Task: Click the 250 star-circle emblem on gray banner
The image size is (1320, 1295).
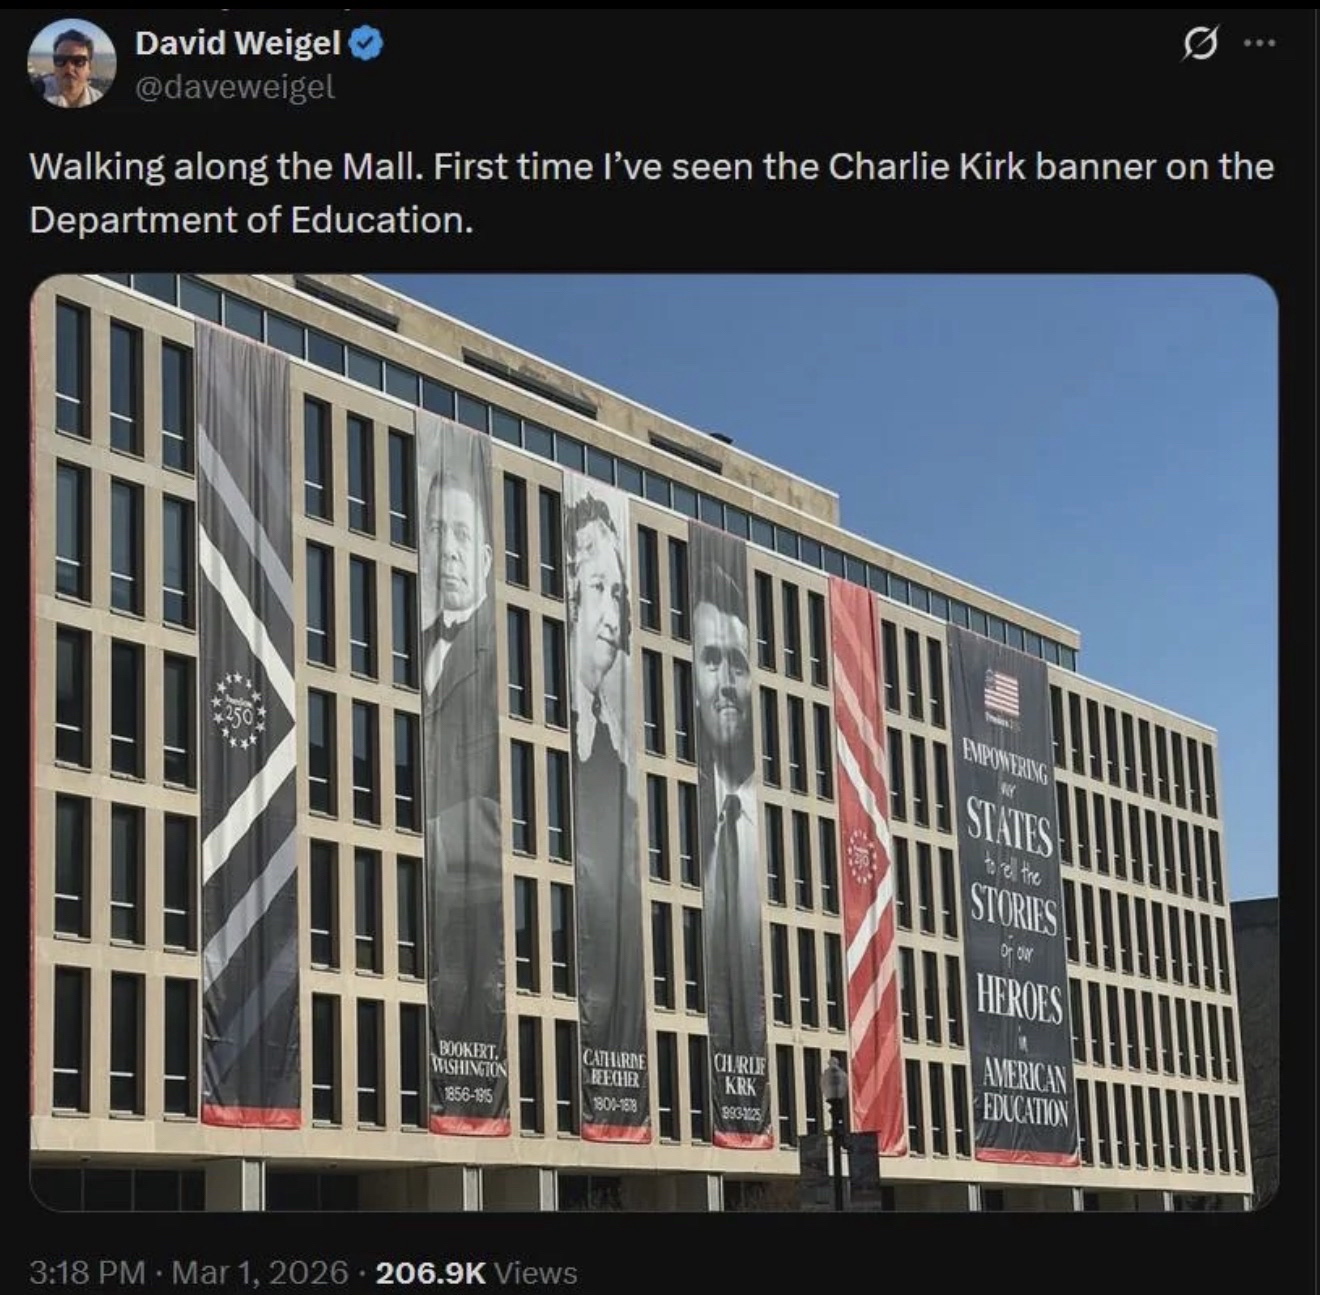Action: [x=238, y=713]
